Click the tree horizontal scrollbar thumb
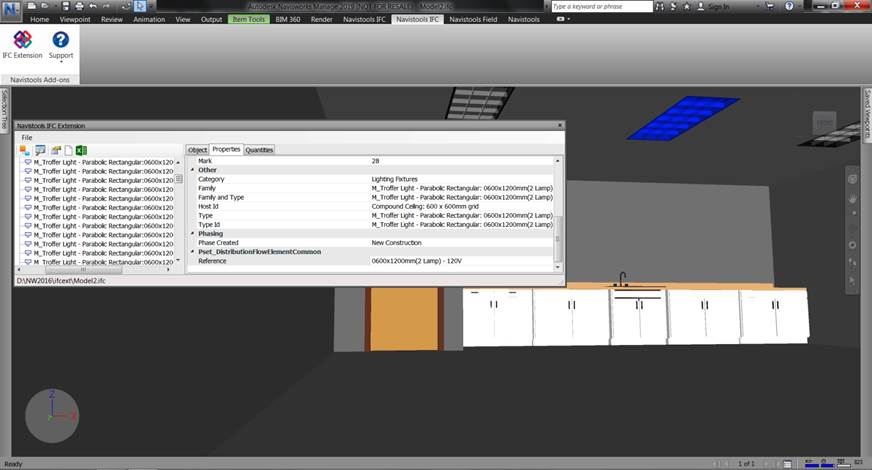Image resolution: width=872 pixels, height=470 pixels. tap(83, 270)
